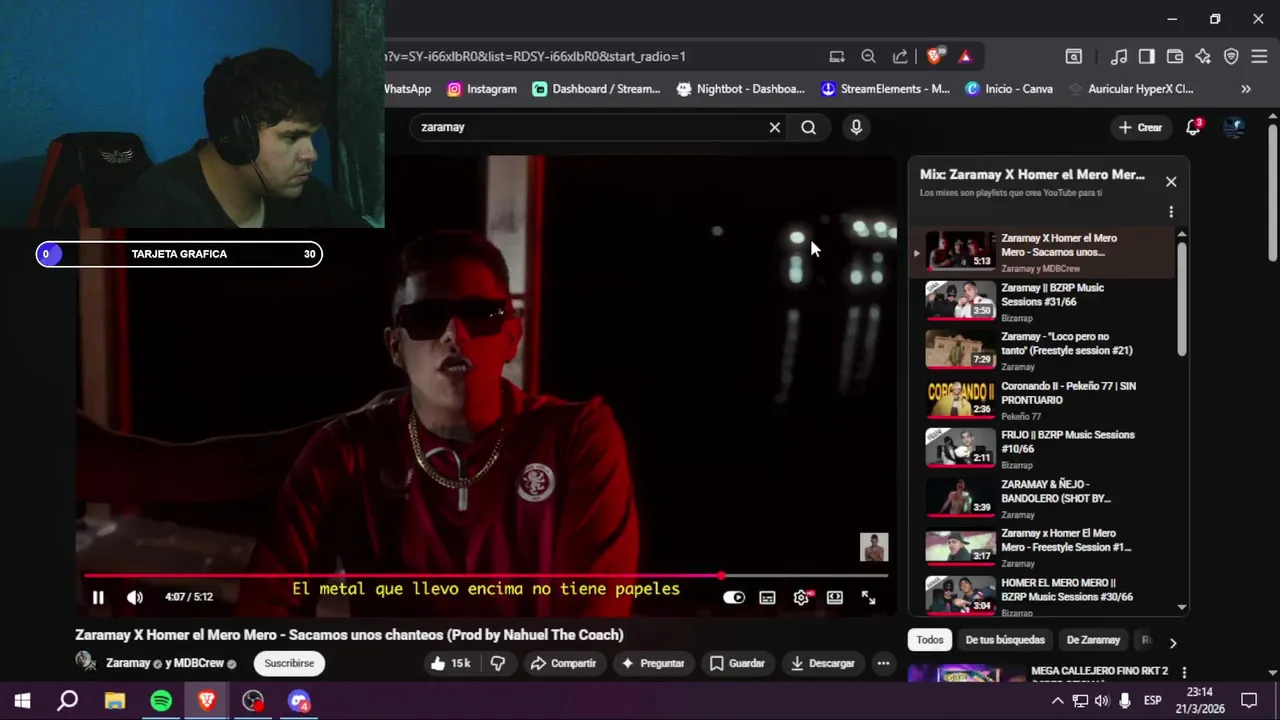Enter fullscreen mode in the player
1280x720 pixels.
(868, 597)
